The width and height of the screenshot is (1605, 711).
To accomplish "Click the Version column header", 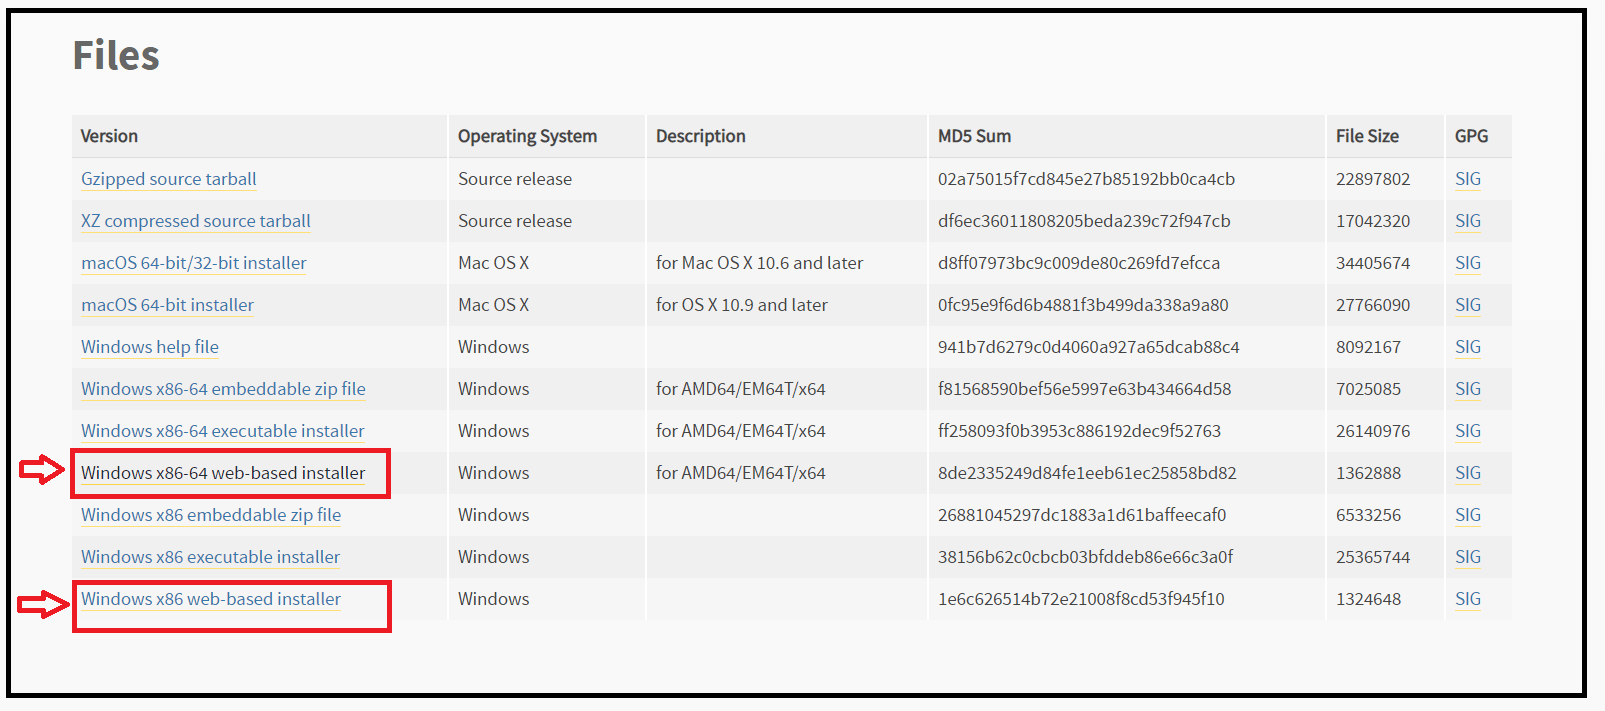I will pyautogui.click(x=109, y=136).
